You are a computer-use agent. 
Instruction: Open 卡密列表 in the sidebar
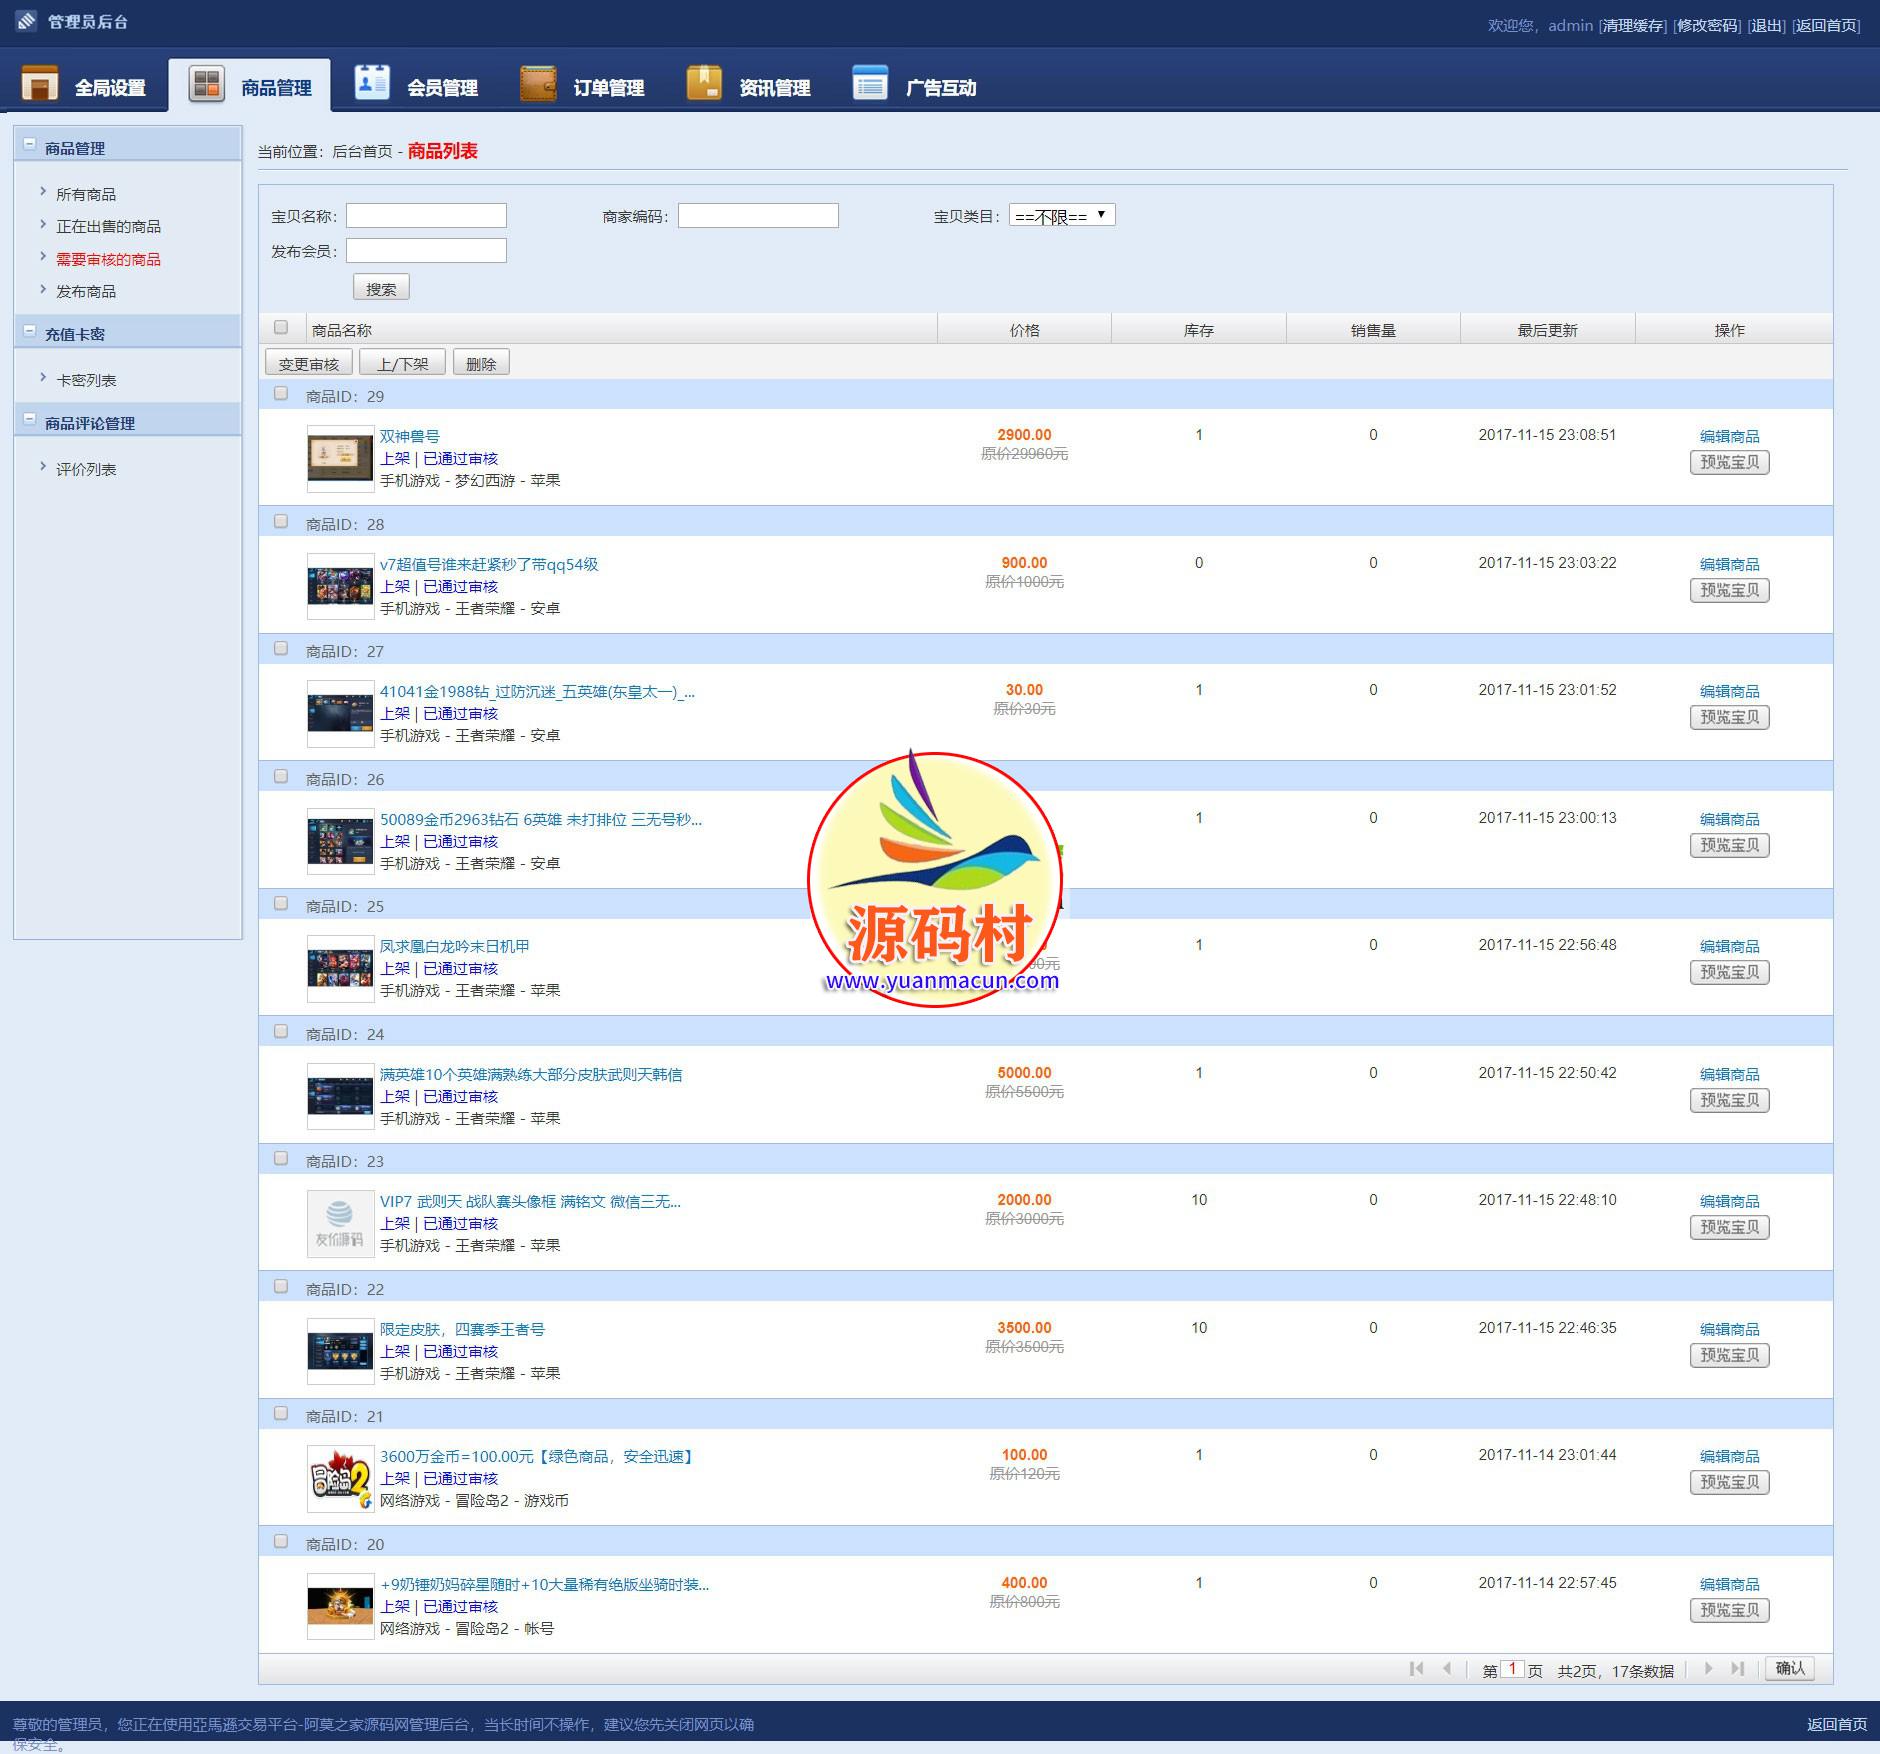tap(86, 381)
